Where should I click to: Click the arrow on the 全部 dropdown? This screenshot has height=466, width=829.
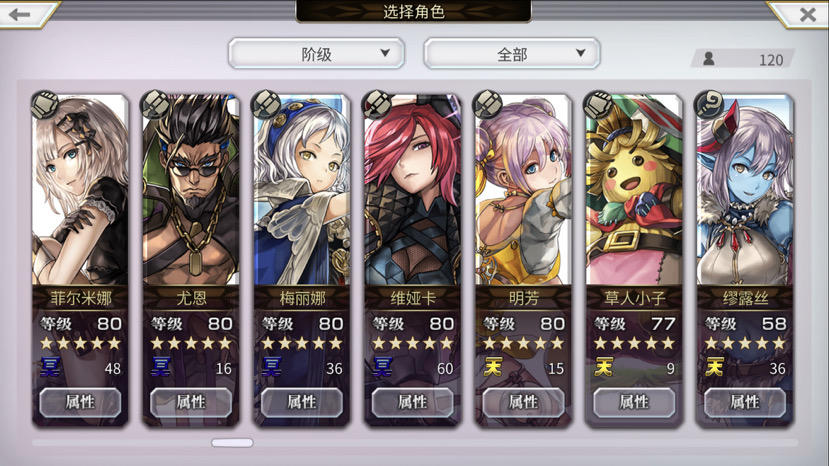click(581, 53)
